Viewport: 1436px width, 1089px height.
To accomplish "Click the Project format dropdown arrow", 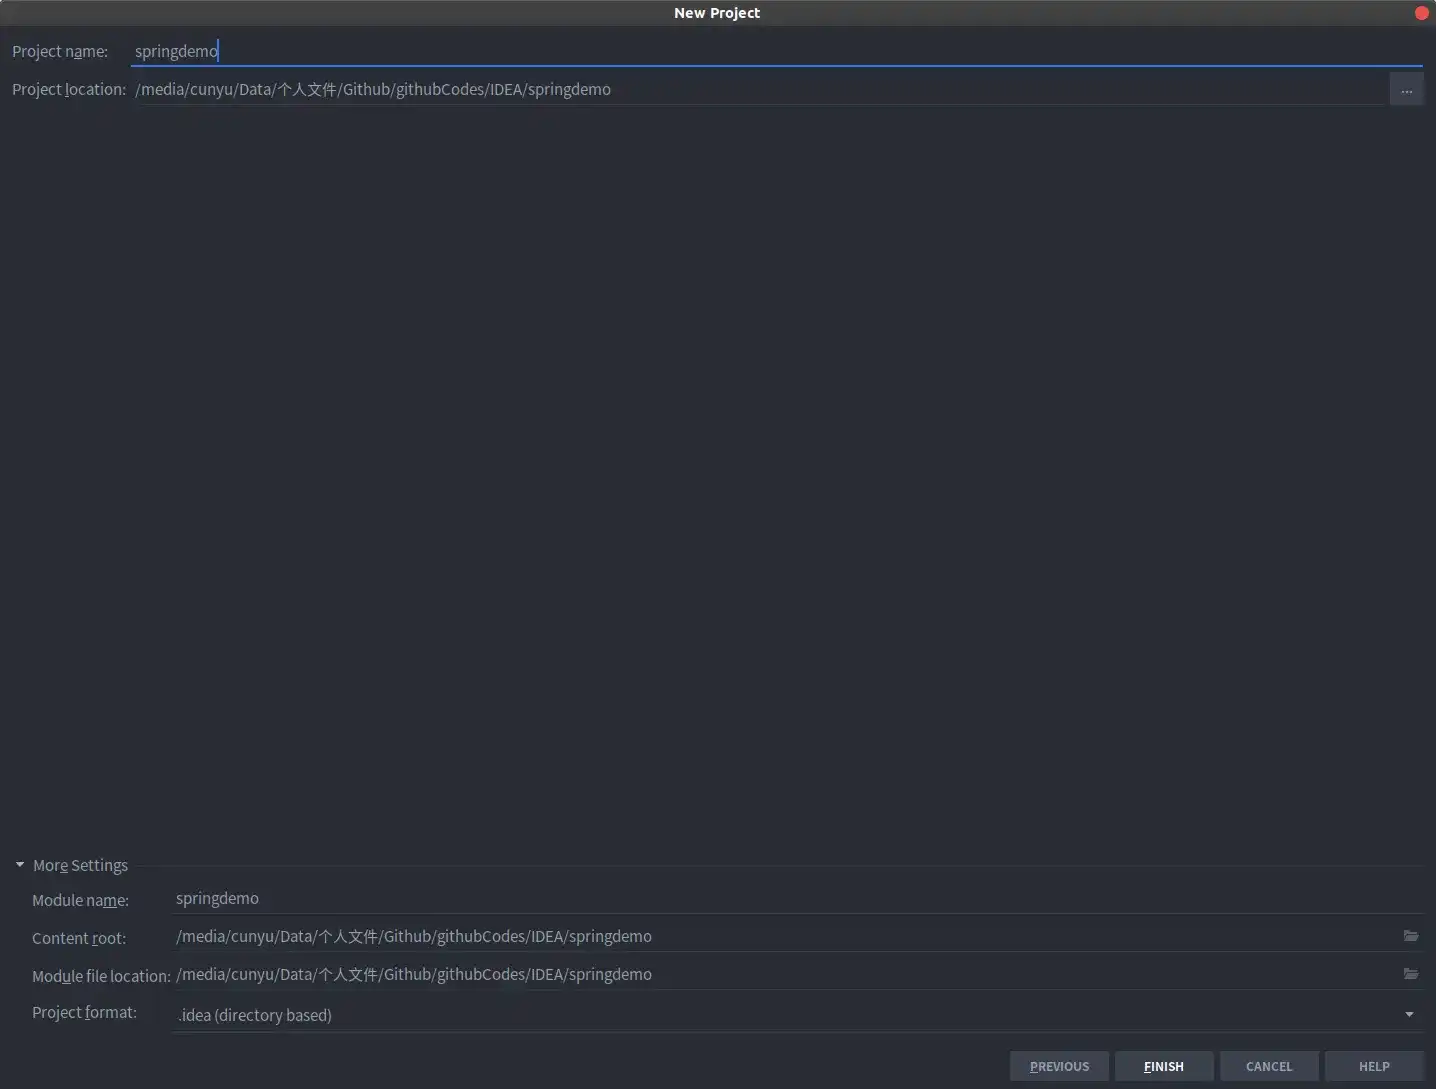I will pyautogui.click(x=1409, y=1015).
